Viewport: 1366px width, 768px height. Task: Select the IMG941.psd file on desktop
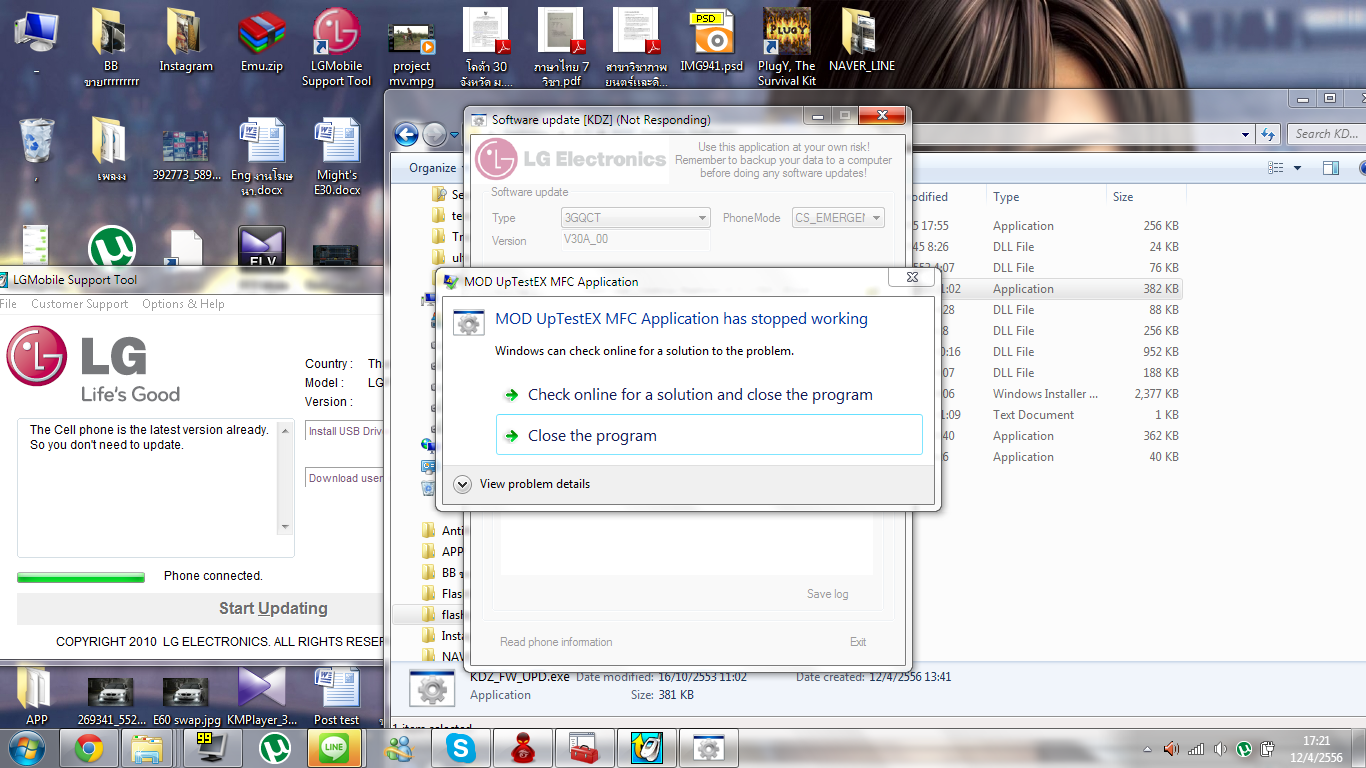(x=712, y=40)
